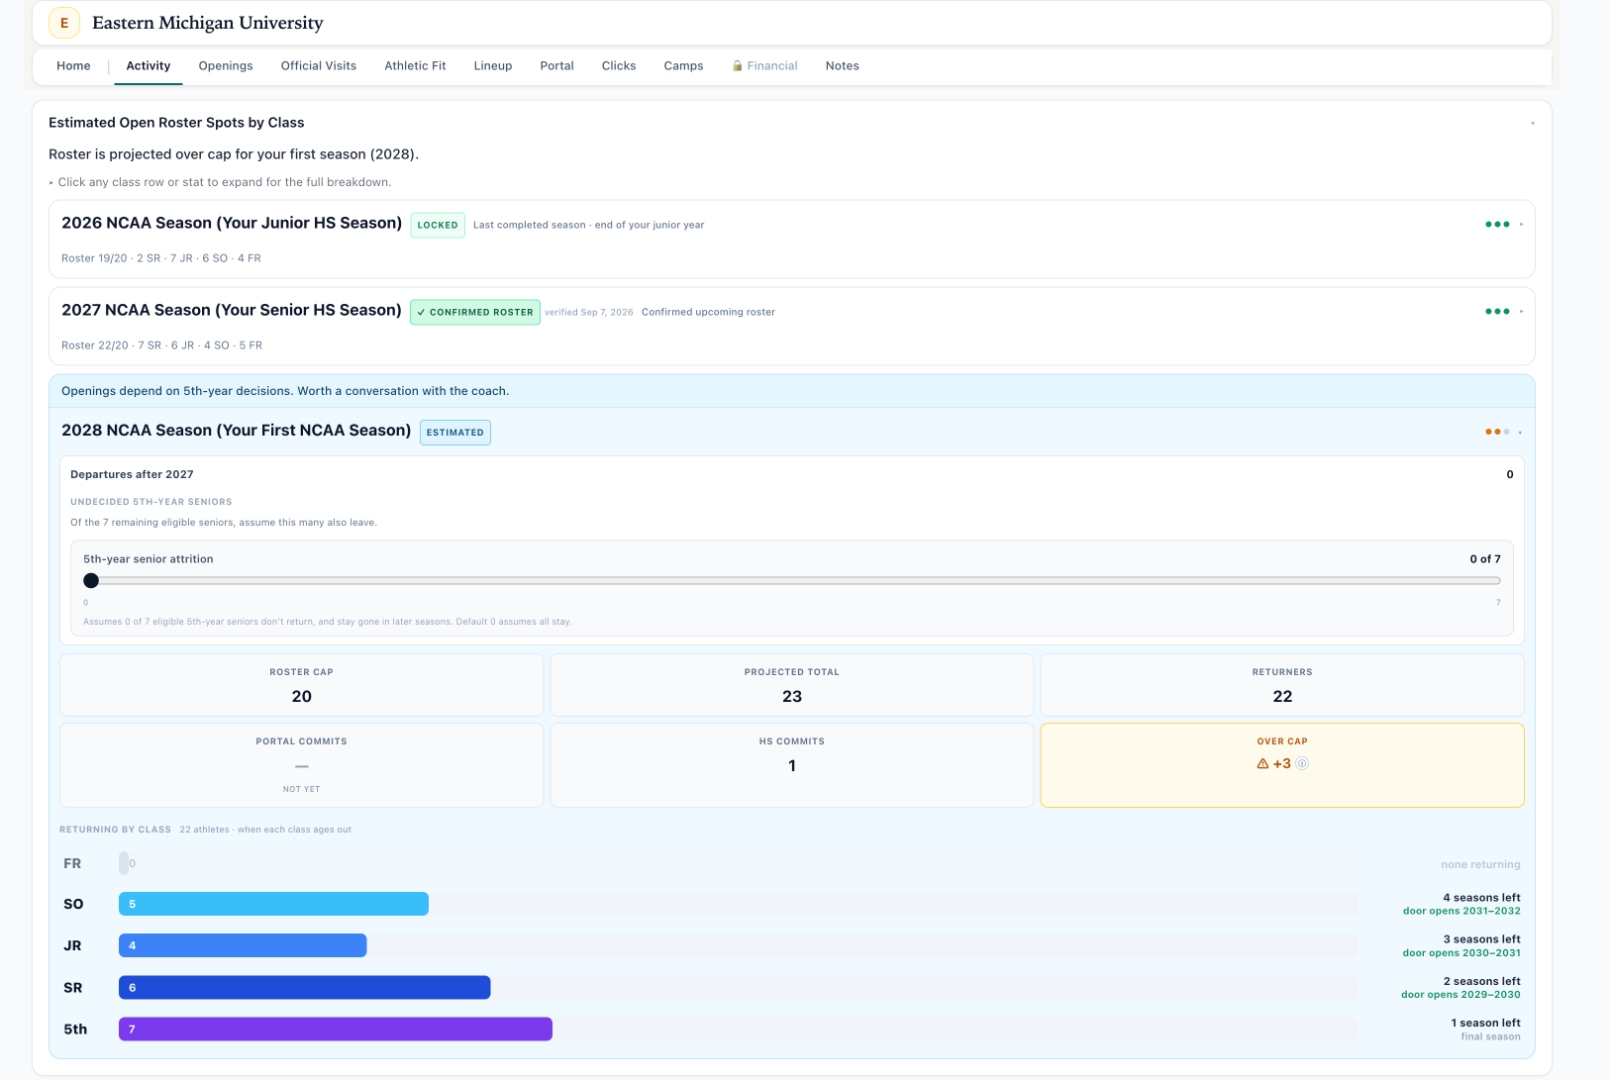The image size is (1609, 1080).
Task: Click the 'Returning by class' label
Action: coord(115,829)
